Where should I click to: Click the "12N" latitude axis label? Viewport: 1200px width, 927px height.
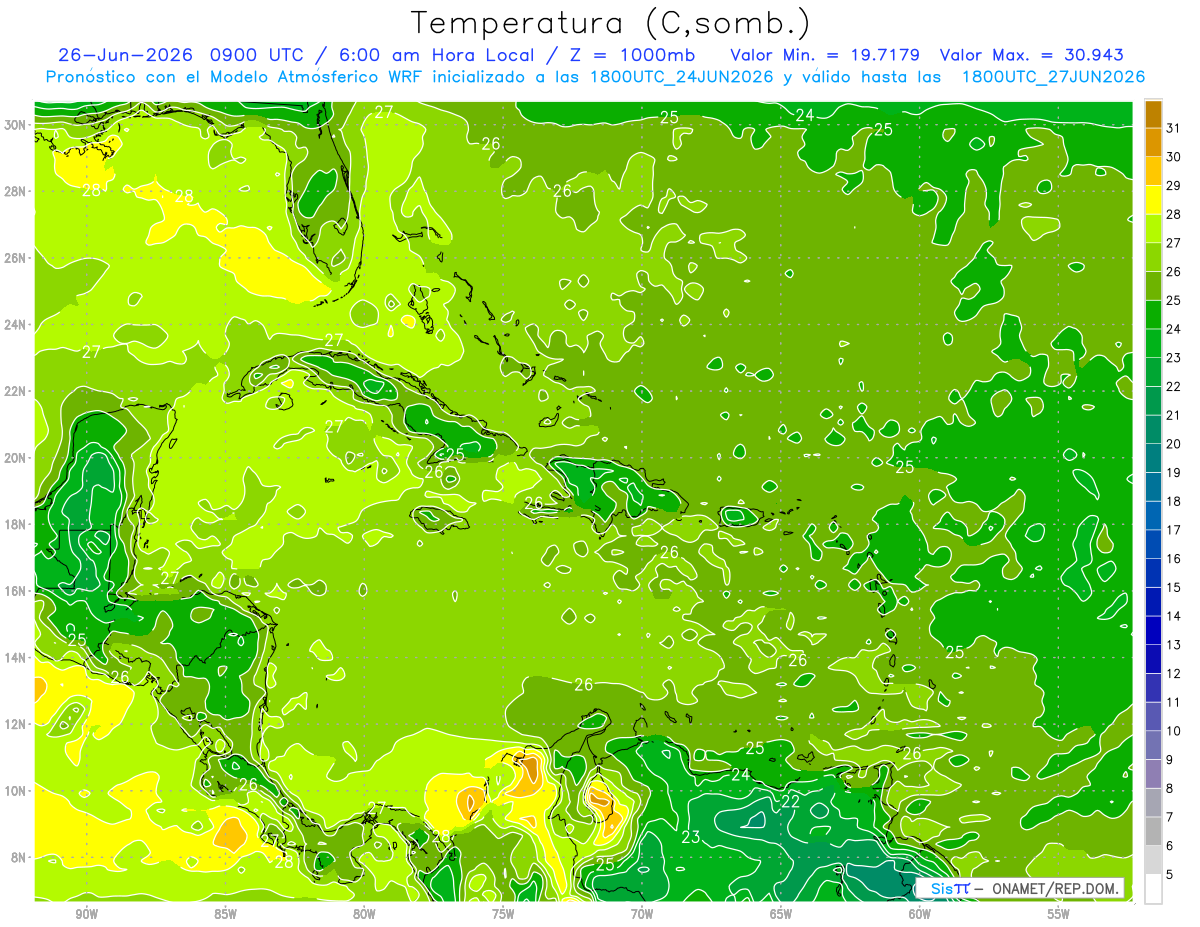click(x=16, y=724)
